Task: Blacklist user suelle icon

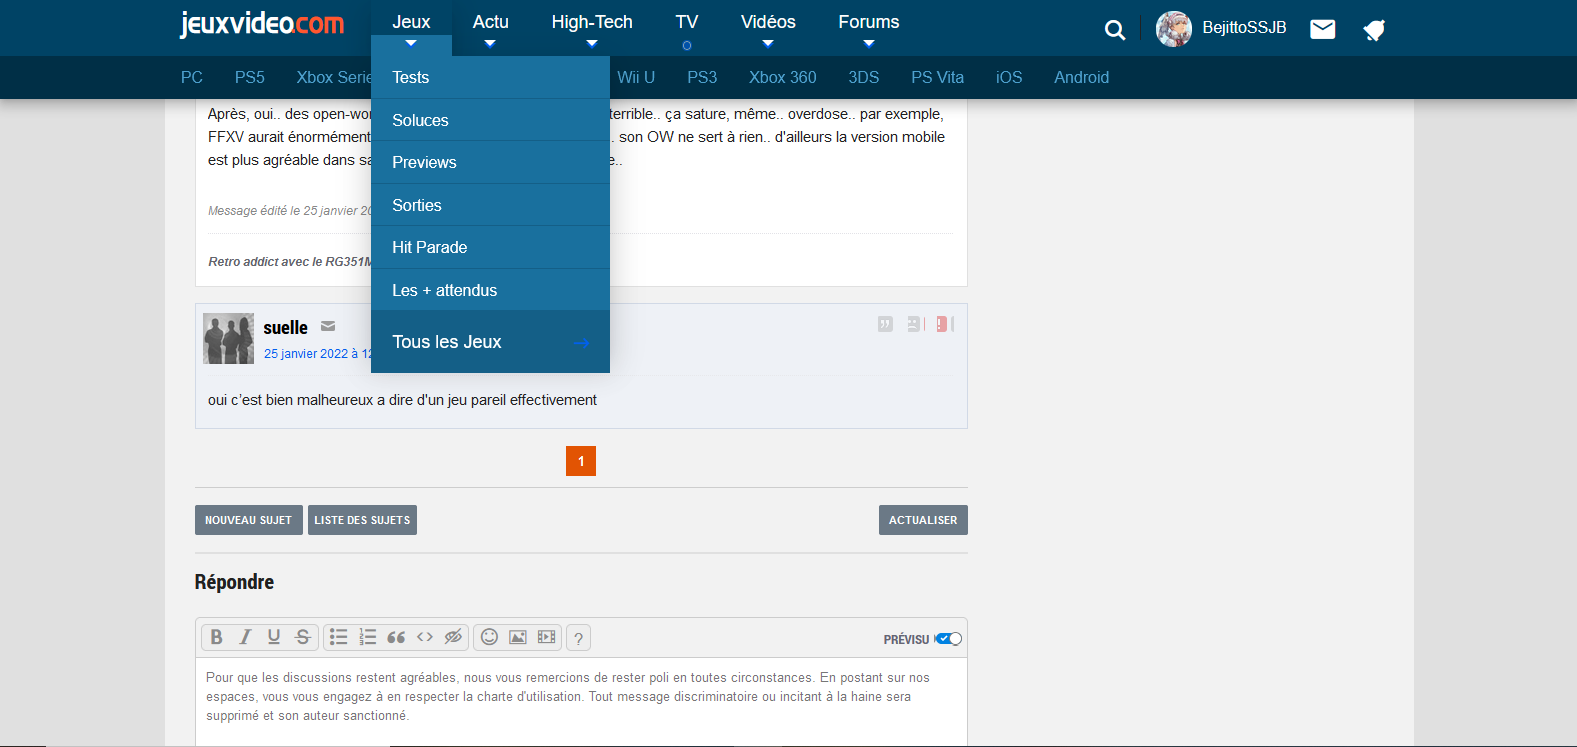Action: [x=915, y=324]
